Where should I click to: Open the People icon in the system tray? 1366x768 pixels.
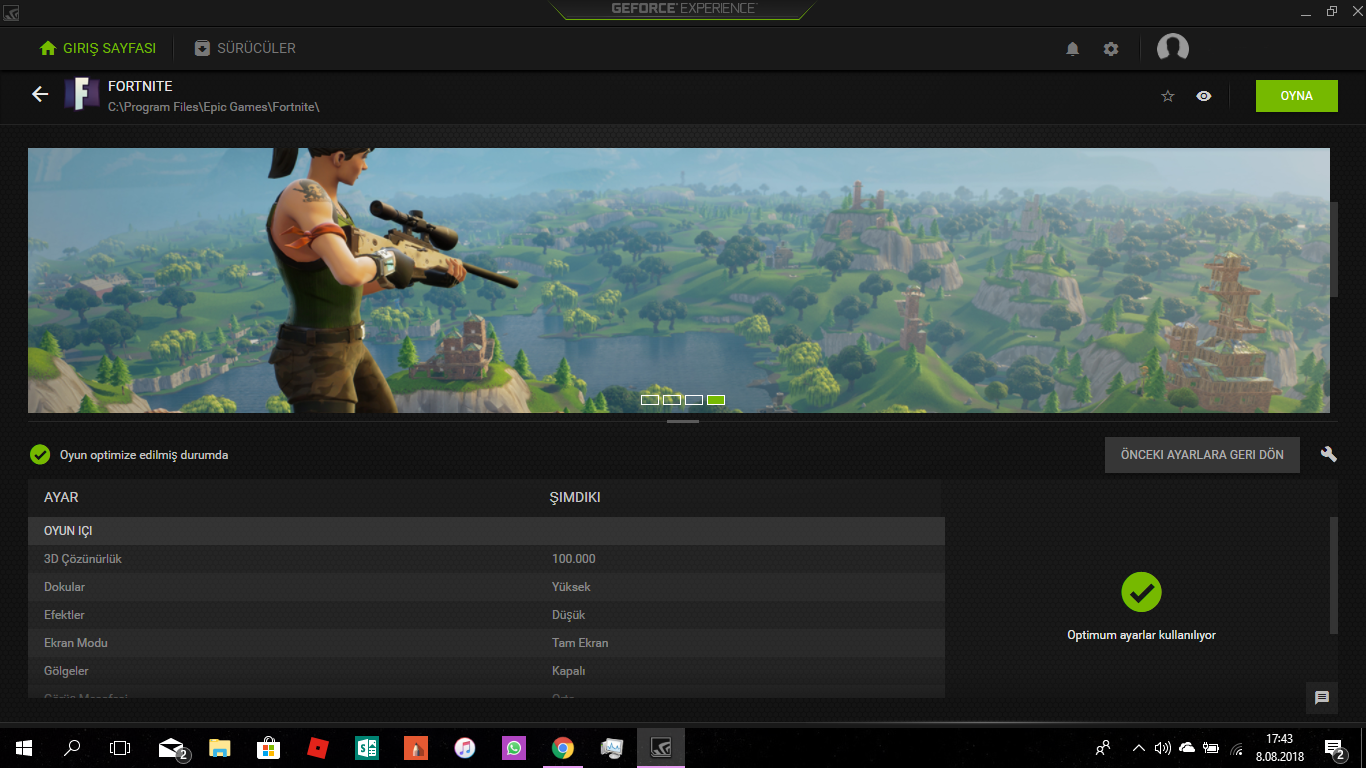tap(1104, 747)
